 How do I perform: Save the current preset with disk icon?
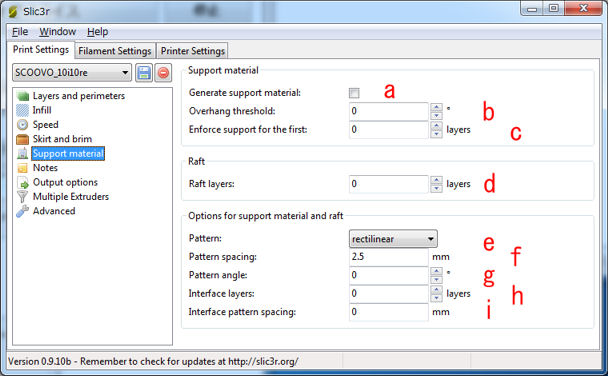click(x=144, y=73)
